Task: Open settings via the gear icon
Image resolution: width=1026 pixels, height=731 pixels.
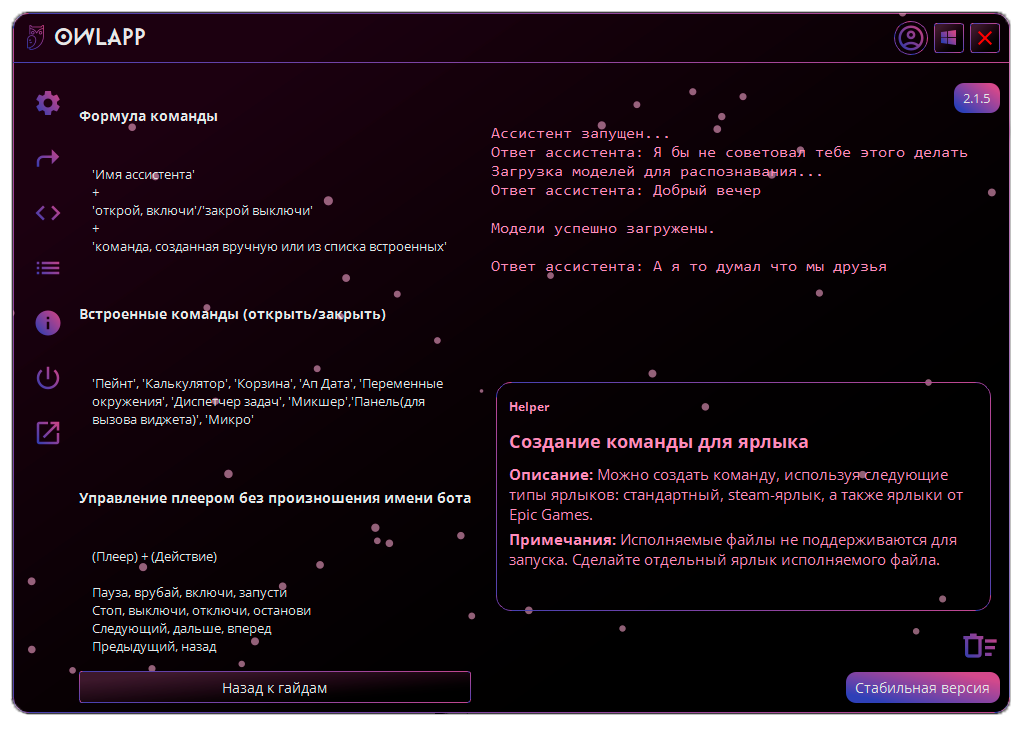Action: (46, 104)
